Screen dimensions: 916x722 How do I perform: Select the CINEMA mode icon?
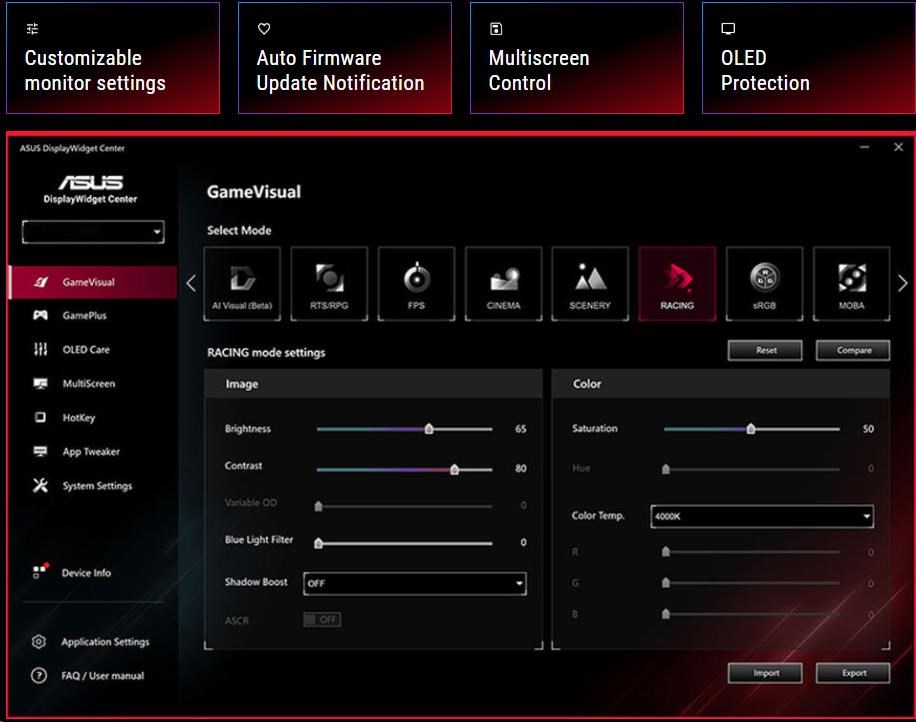tap(503, 283)
